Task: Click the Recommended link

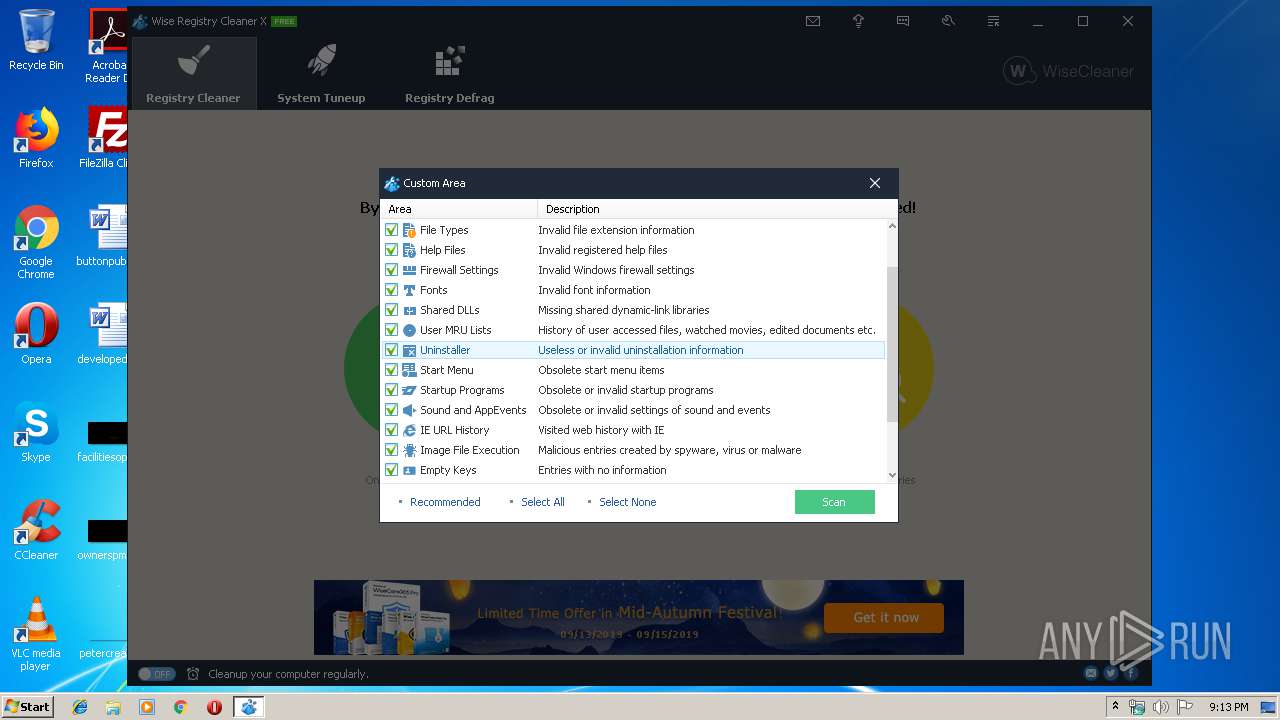Action: (x=445, y=502)
